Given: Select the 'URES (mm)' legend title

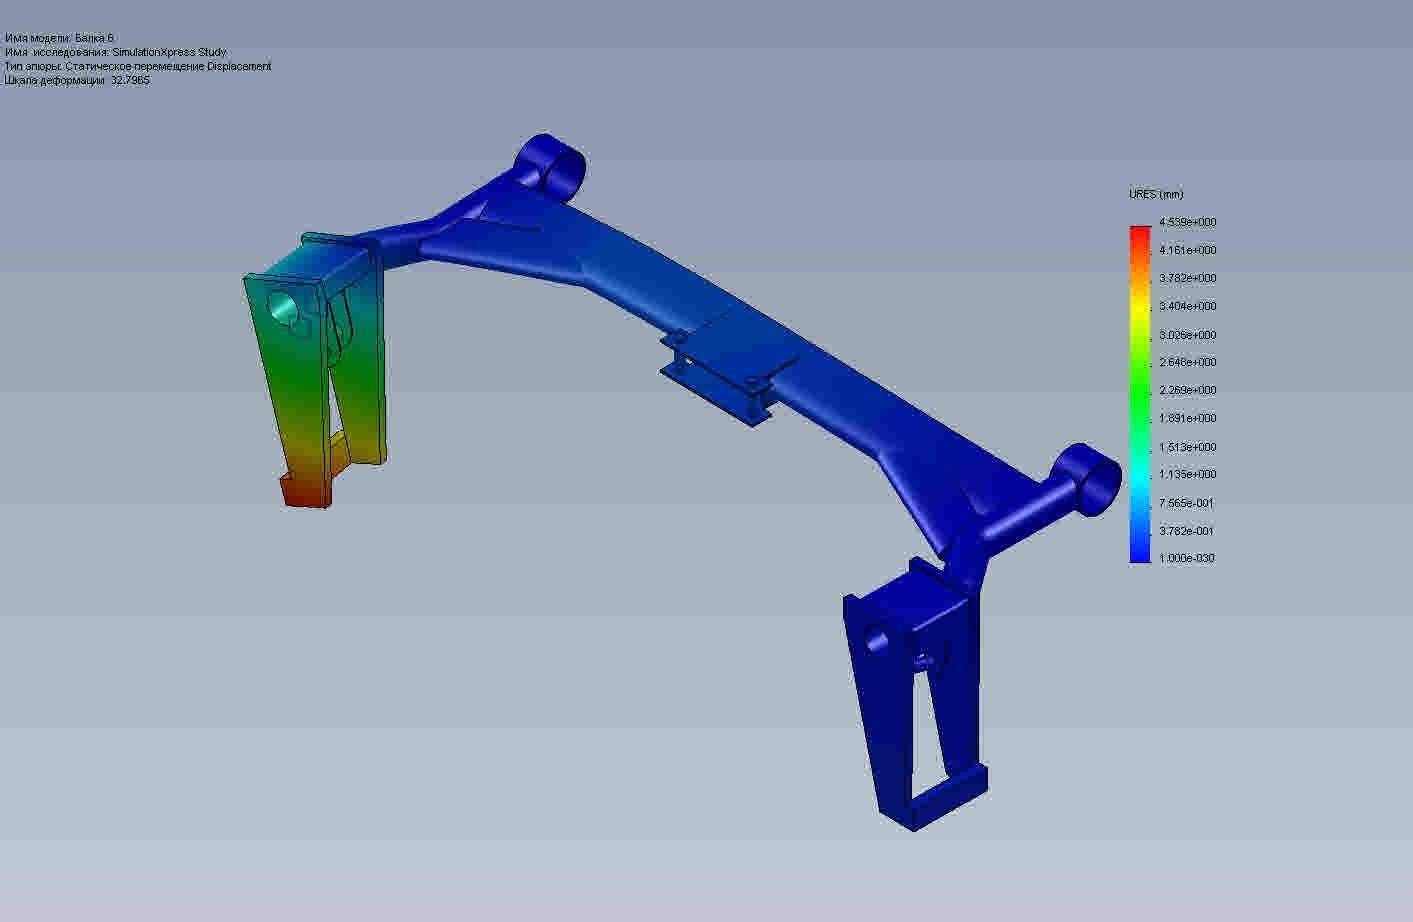Looking at the screenshot, I should pyautogui.click(x=1156, y=194).
